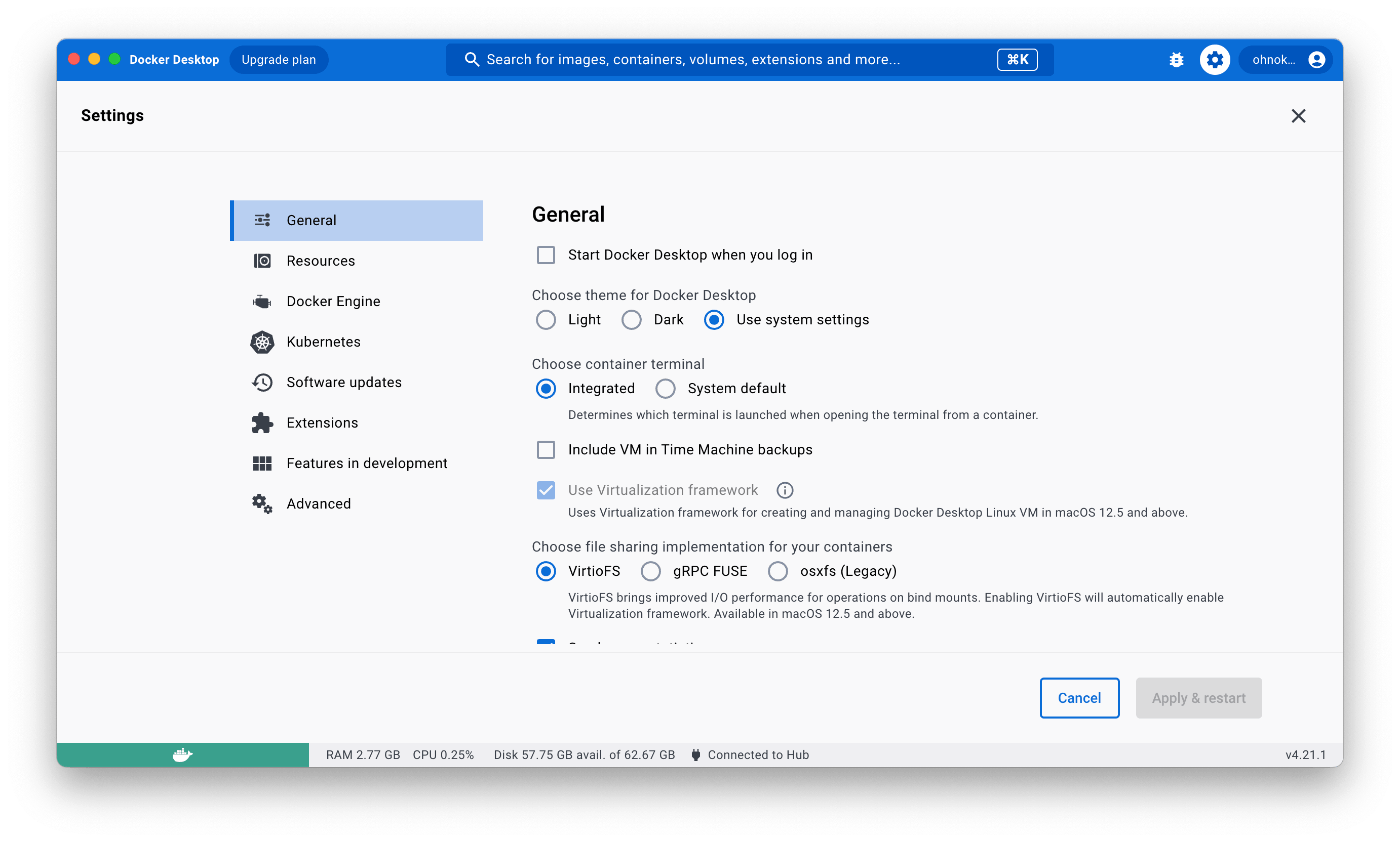
Task: Click the Connected to Hub status text
Action: click(758, 755)
